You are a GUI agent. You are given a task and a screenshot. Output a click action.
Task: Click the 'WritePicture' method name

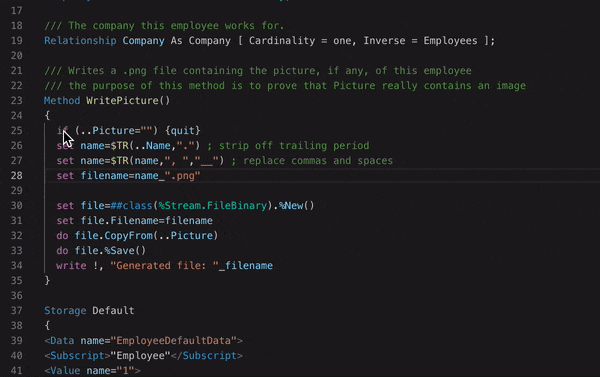pos(122,101)
